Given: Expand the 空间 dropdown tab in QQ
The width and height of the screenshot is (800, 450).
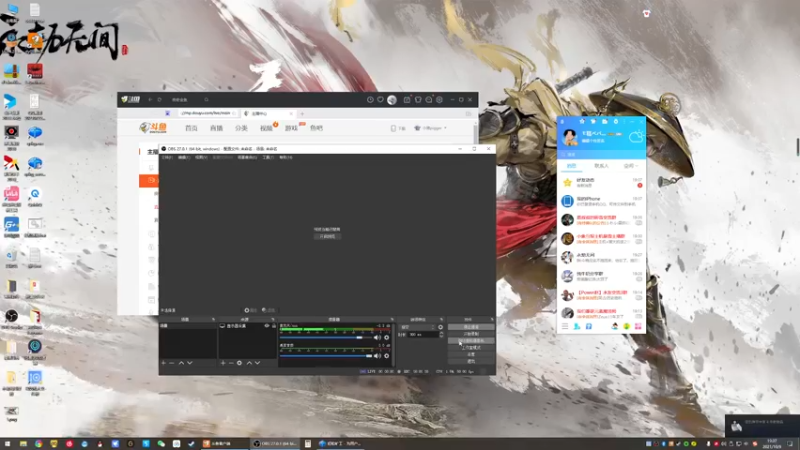Looking at the screenshot, I should (x=631, y=166).
